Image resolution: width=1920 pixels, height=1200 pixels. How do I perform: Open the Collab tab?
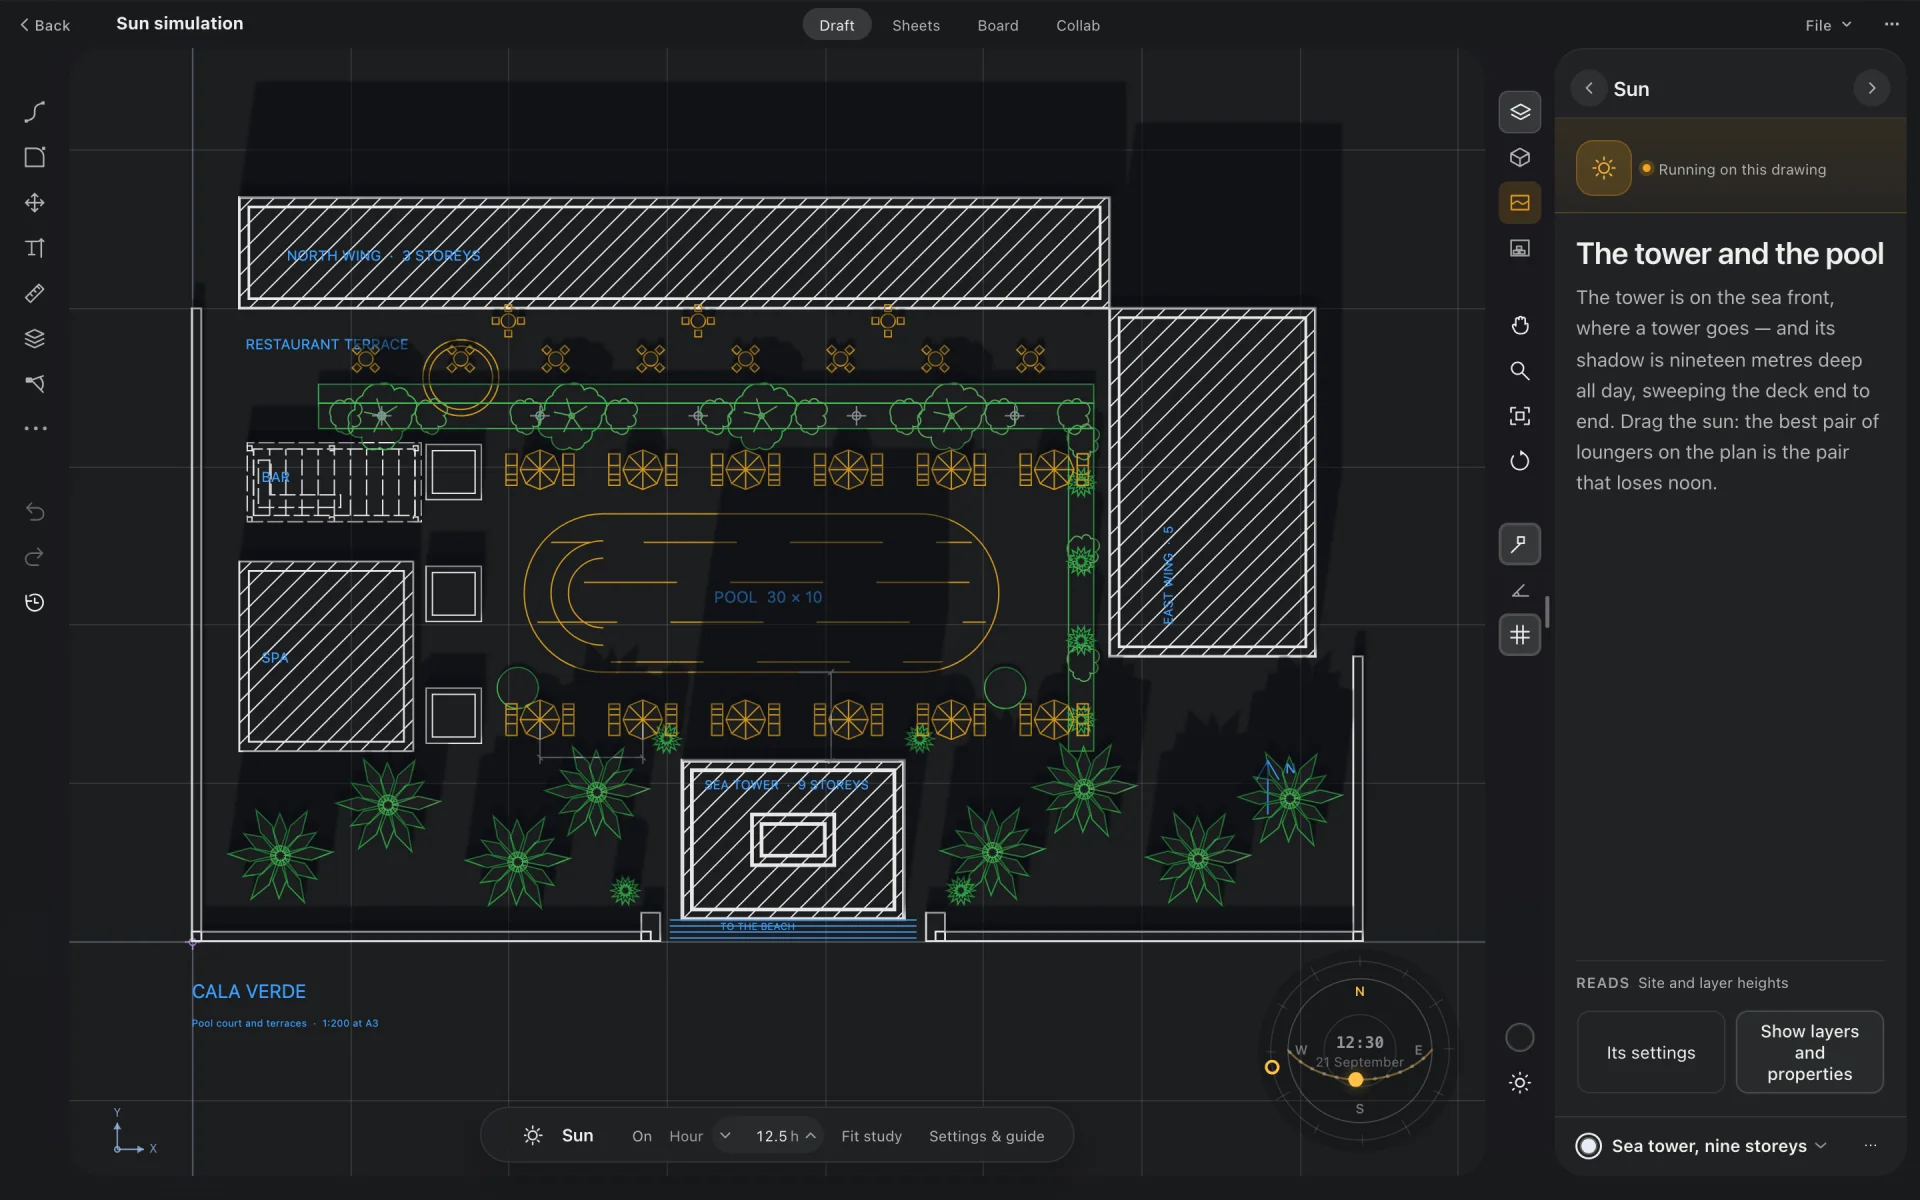click(1078, 25)
